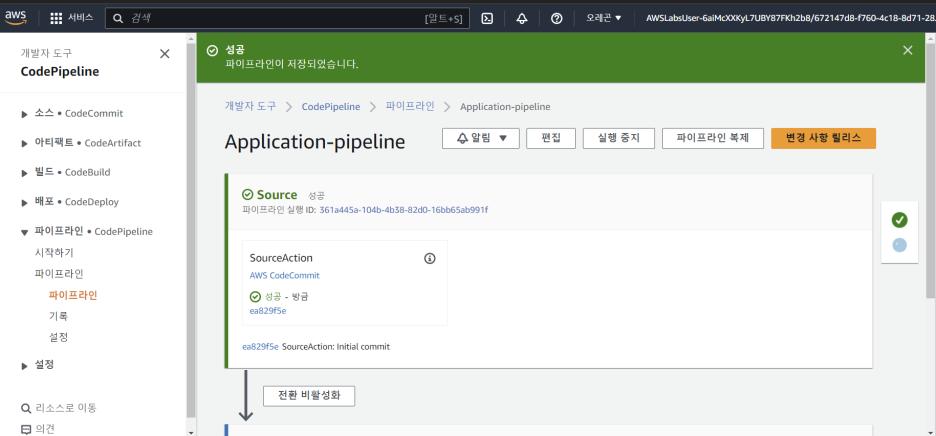Jump to the green check stage indicator
The width and height of the screenshot is (936, 436).
click(900, 220)
